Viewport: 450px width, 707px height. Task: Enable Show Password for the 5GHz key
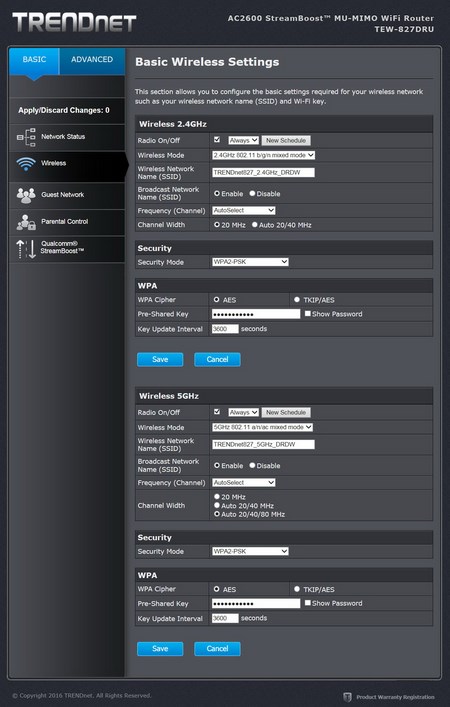tap(308, 603)
